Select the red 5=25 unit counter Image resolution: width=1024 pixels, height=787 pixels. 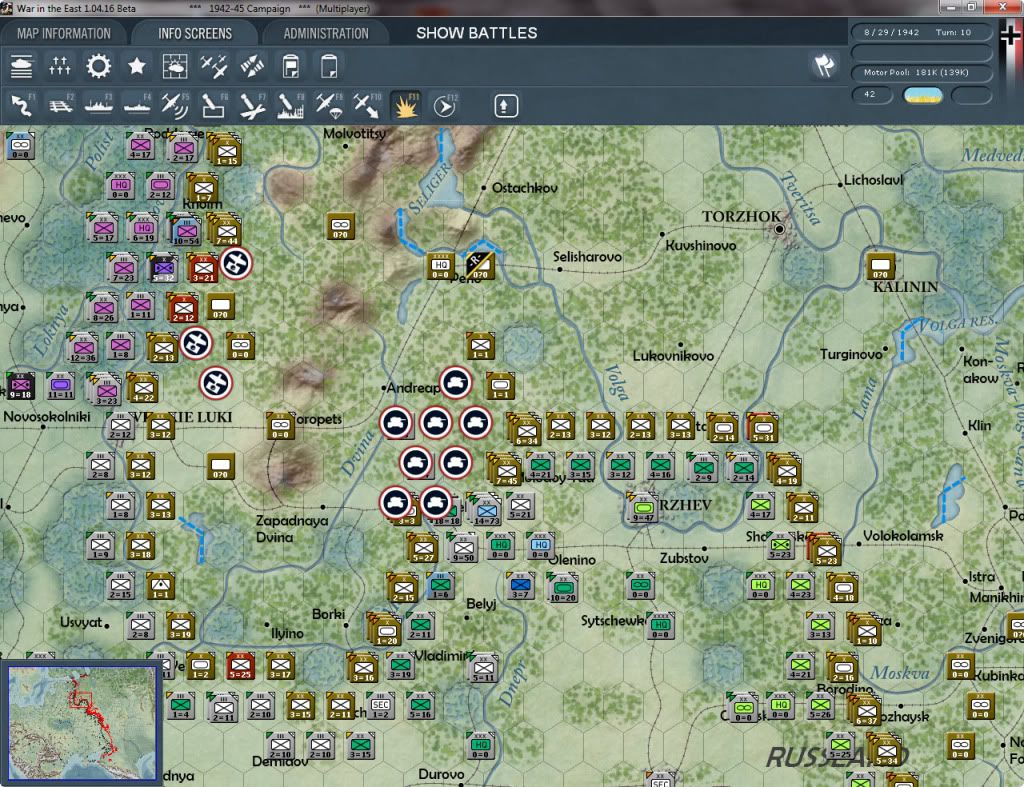tap(240, 666)
